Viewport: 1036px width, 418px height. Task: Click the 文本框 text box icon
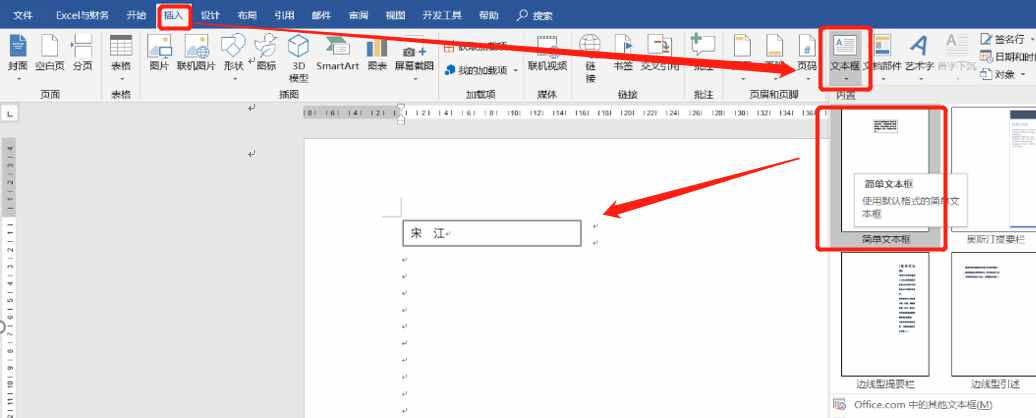tap(844, 46)
